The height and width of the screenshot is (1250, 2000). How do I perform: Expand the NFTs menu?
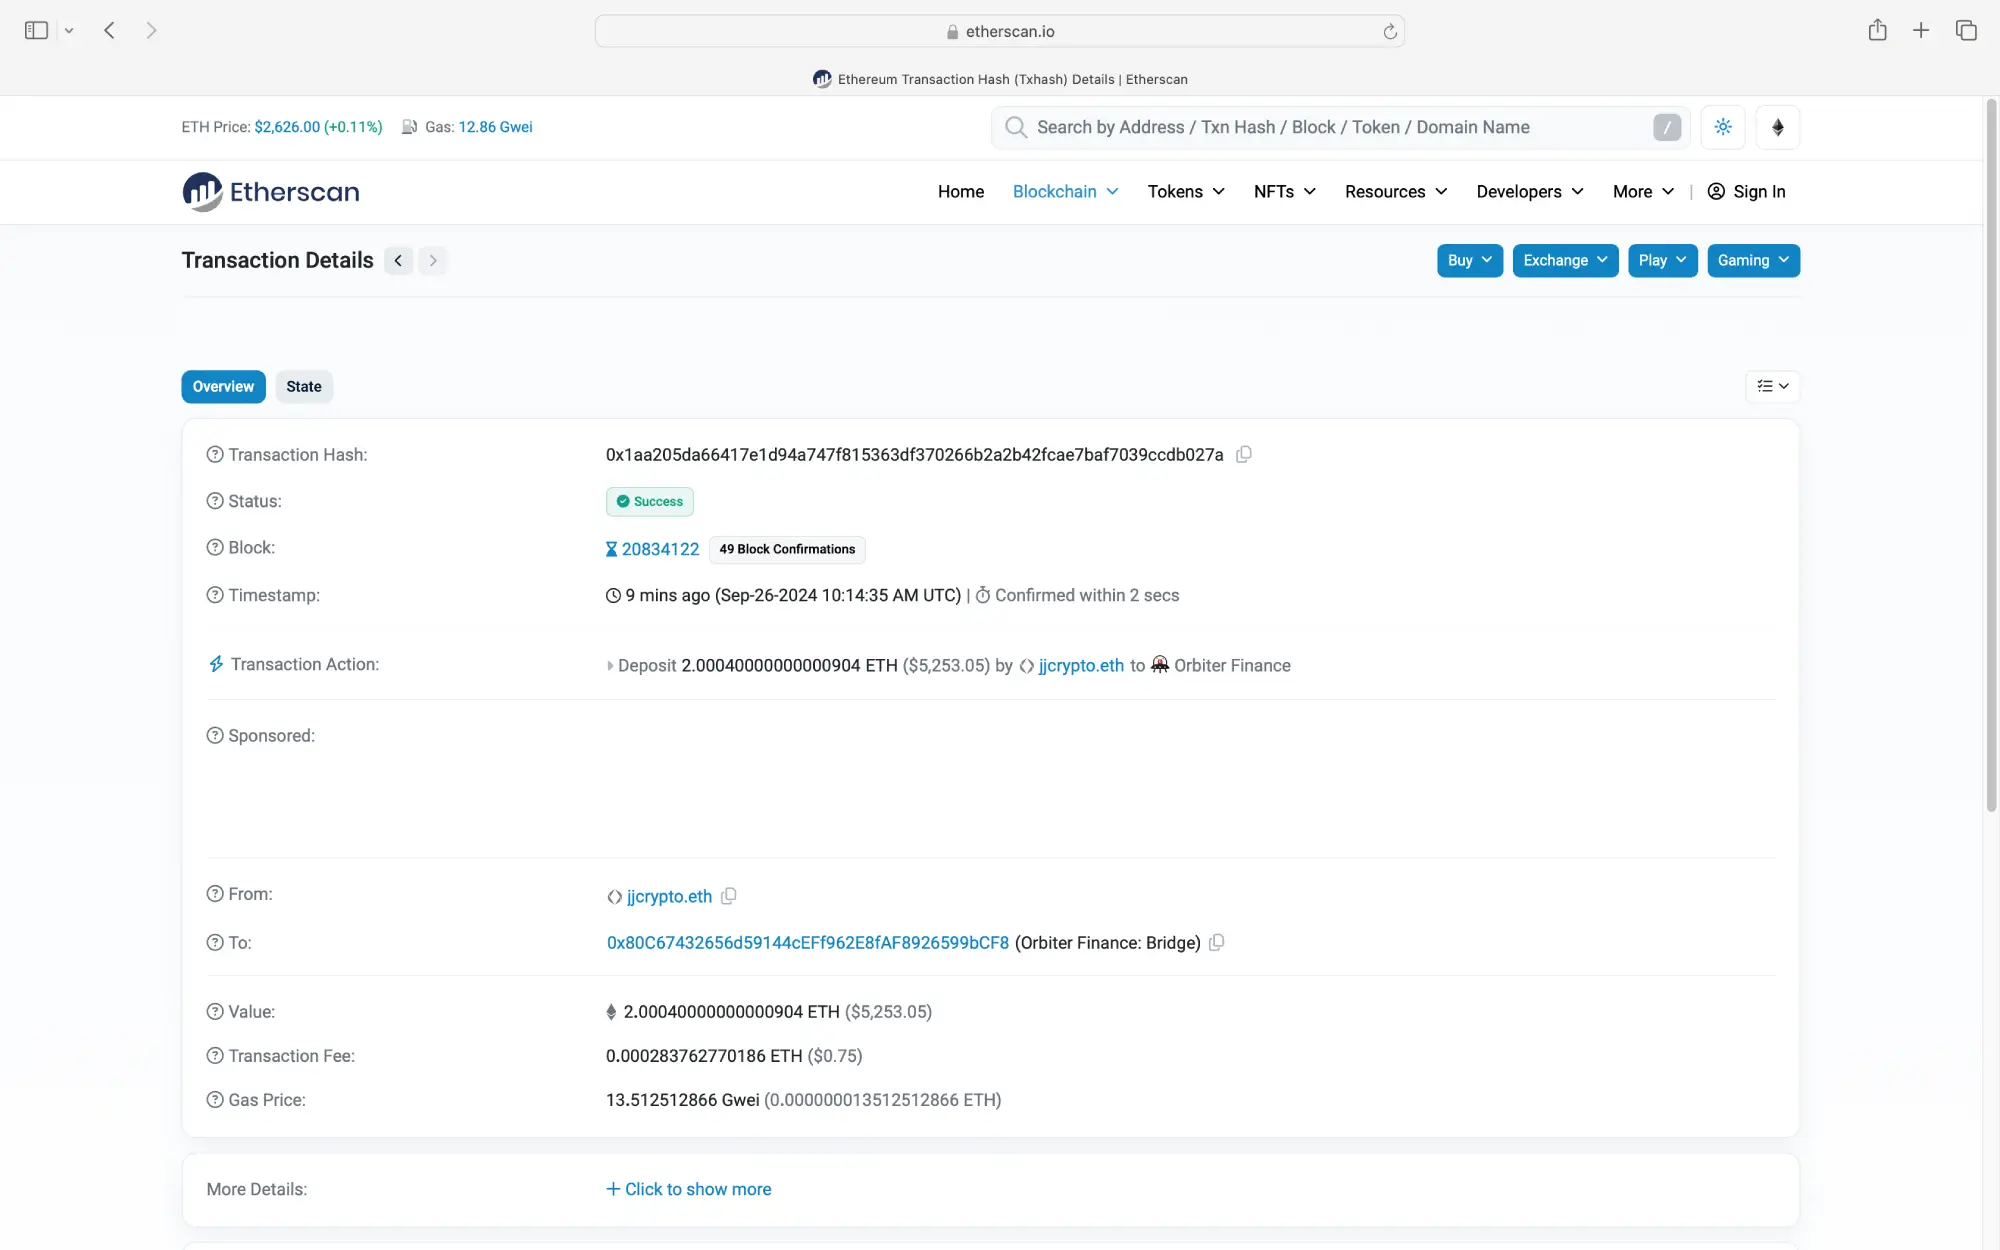pyautogui.click(x=1285, y=191)
